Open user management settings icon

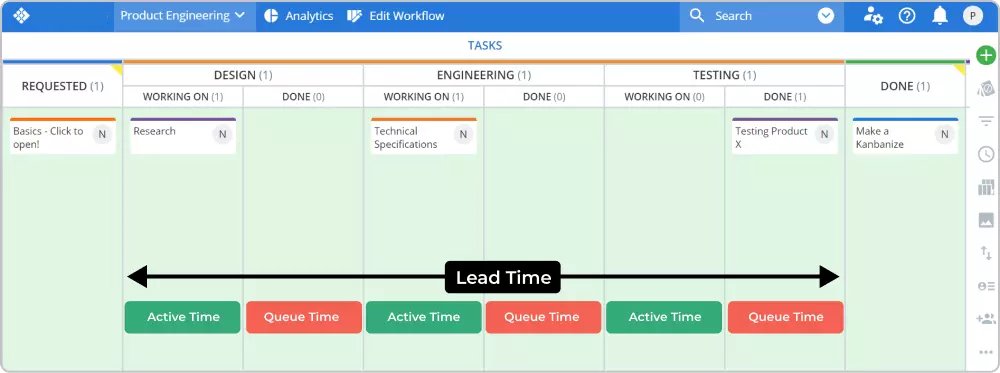tap(873, 16)
